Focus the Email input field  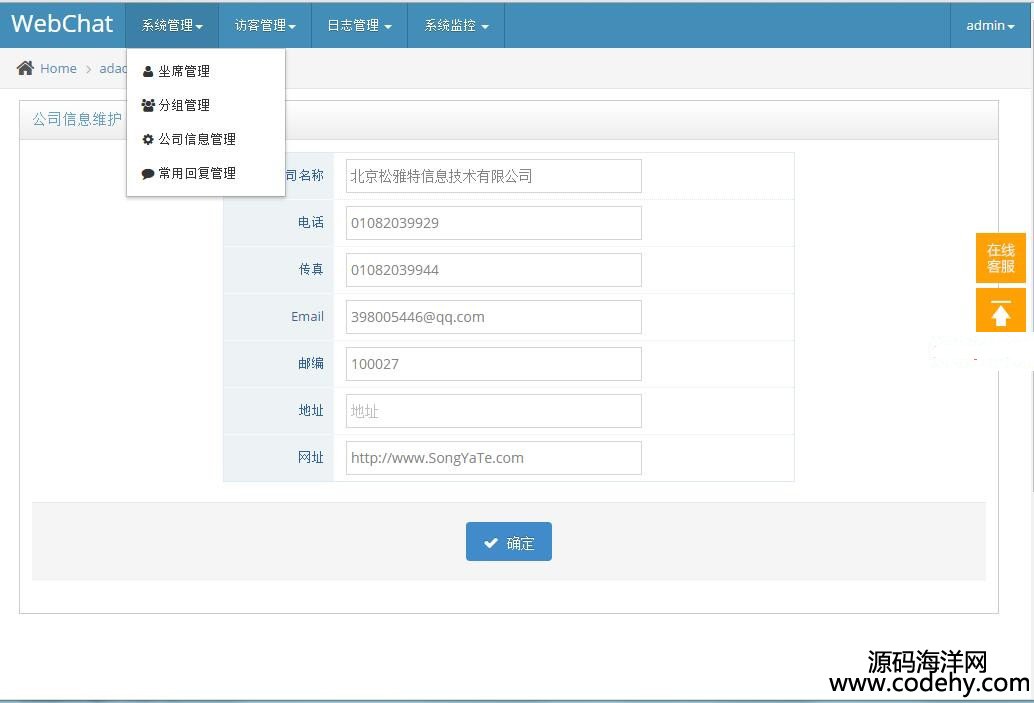coord(493,317)
